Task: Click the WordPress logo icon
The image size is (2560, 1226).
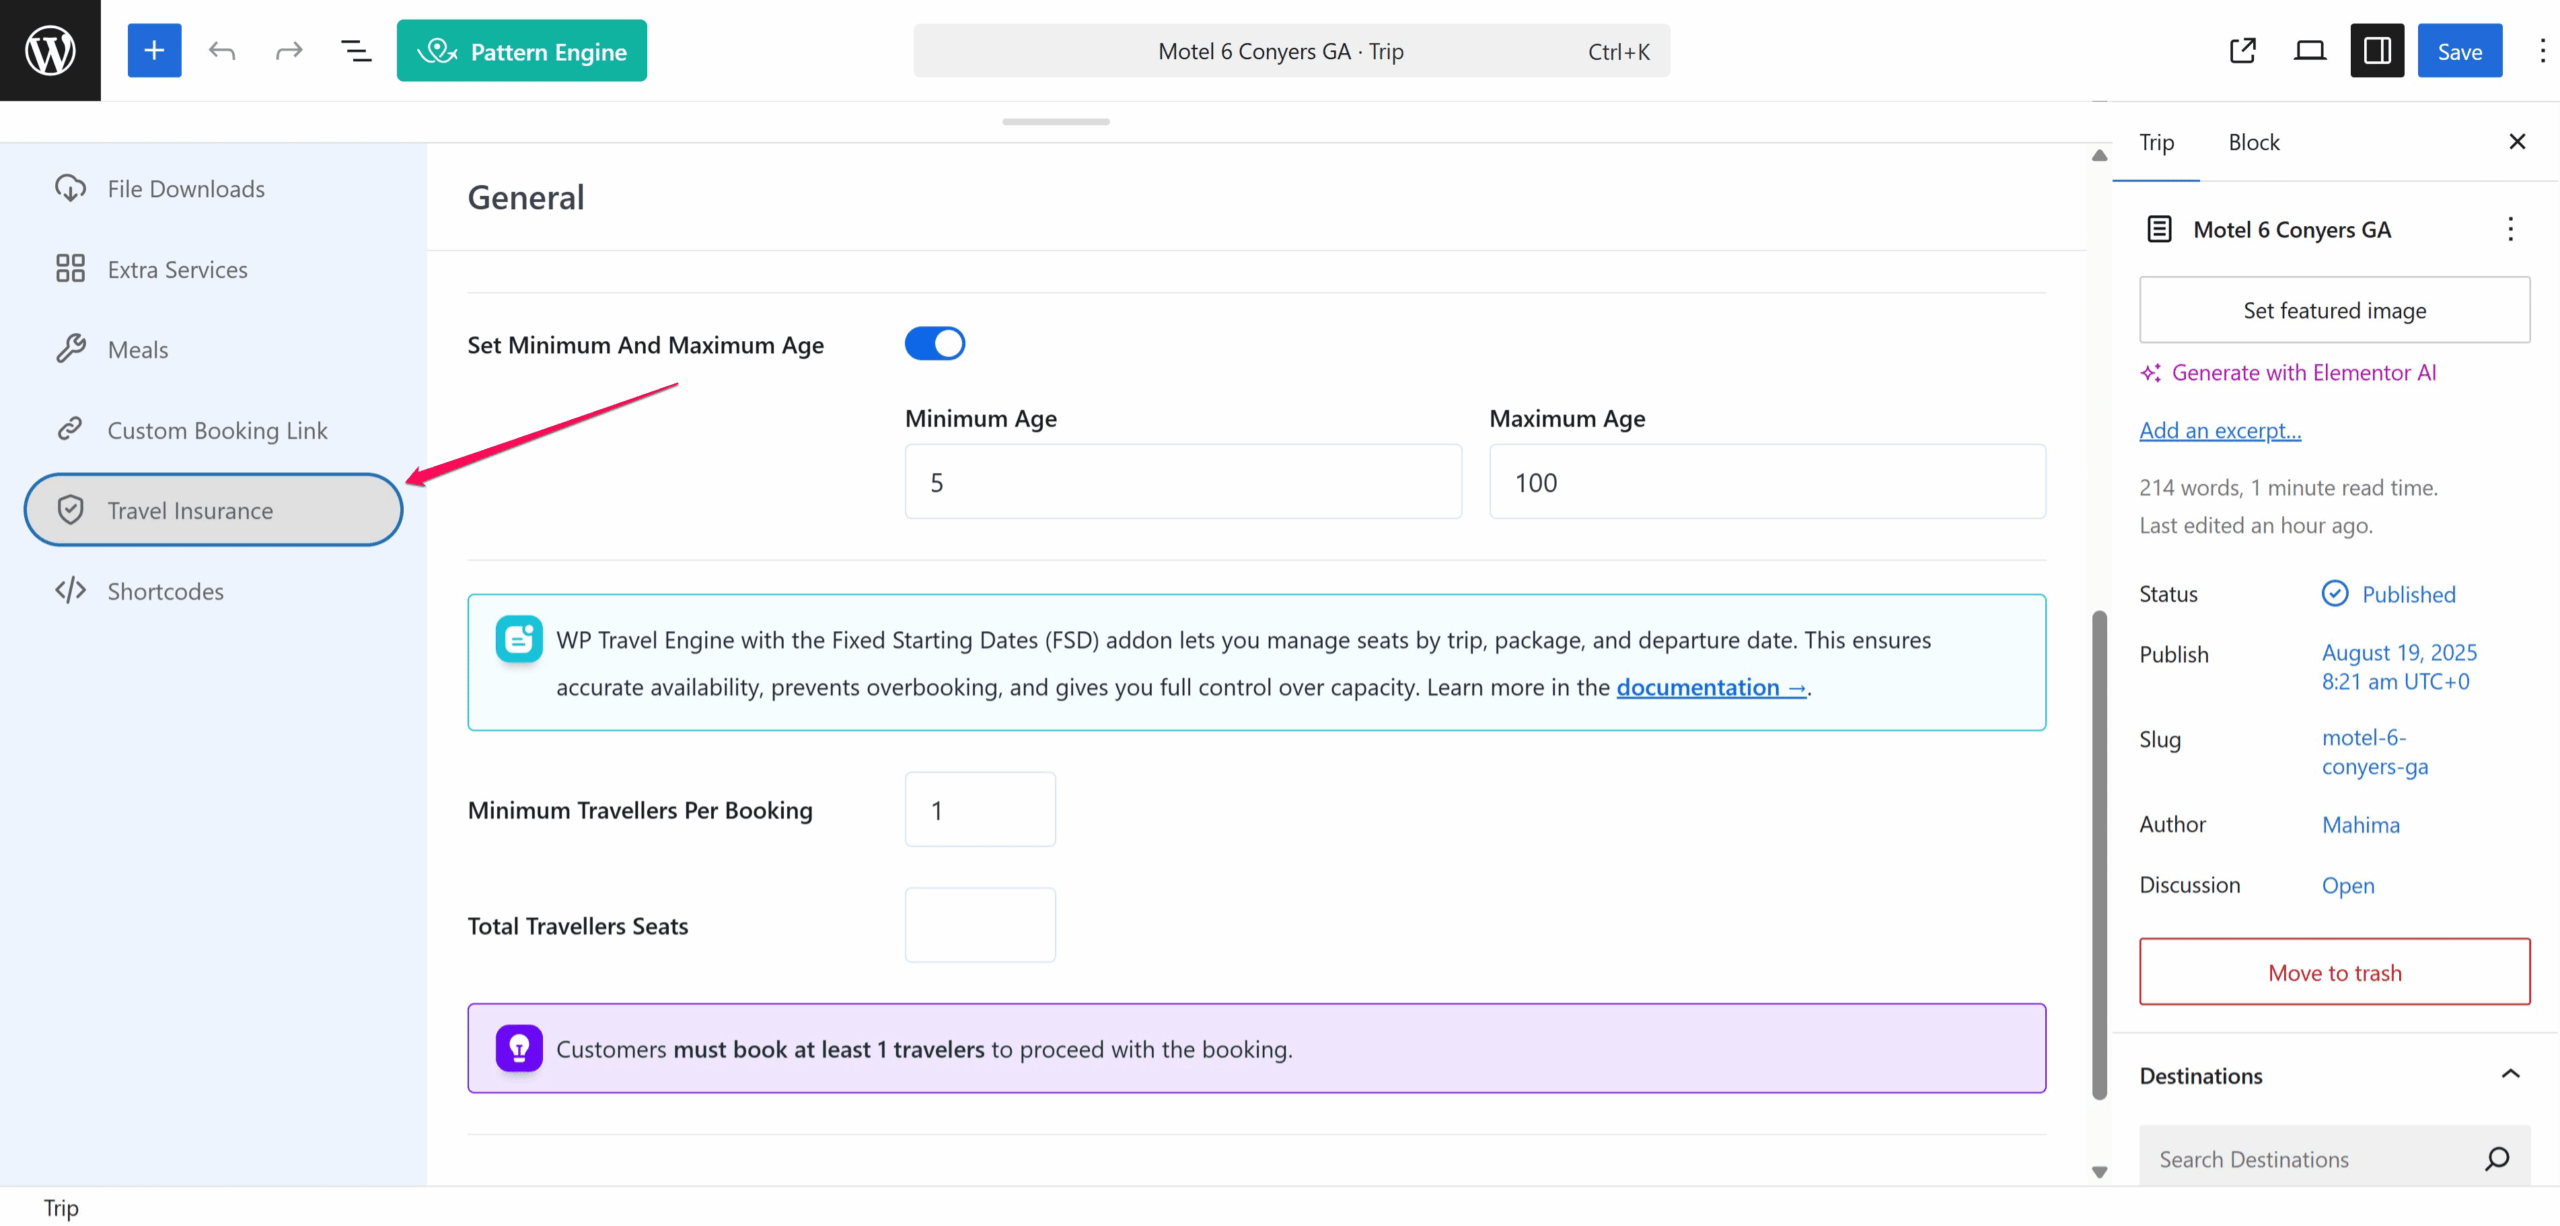Action: click(x=50, y=50)
